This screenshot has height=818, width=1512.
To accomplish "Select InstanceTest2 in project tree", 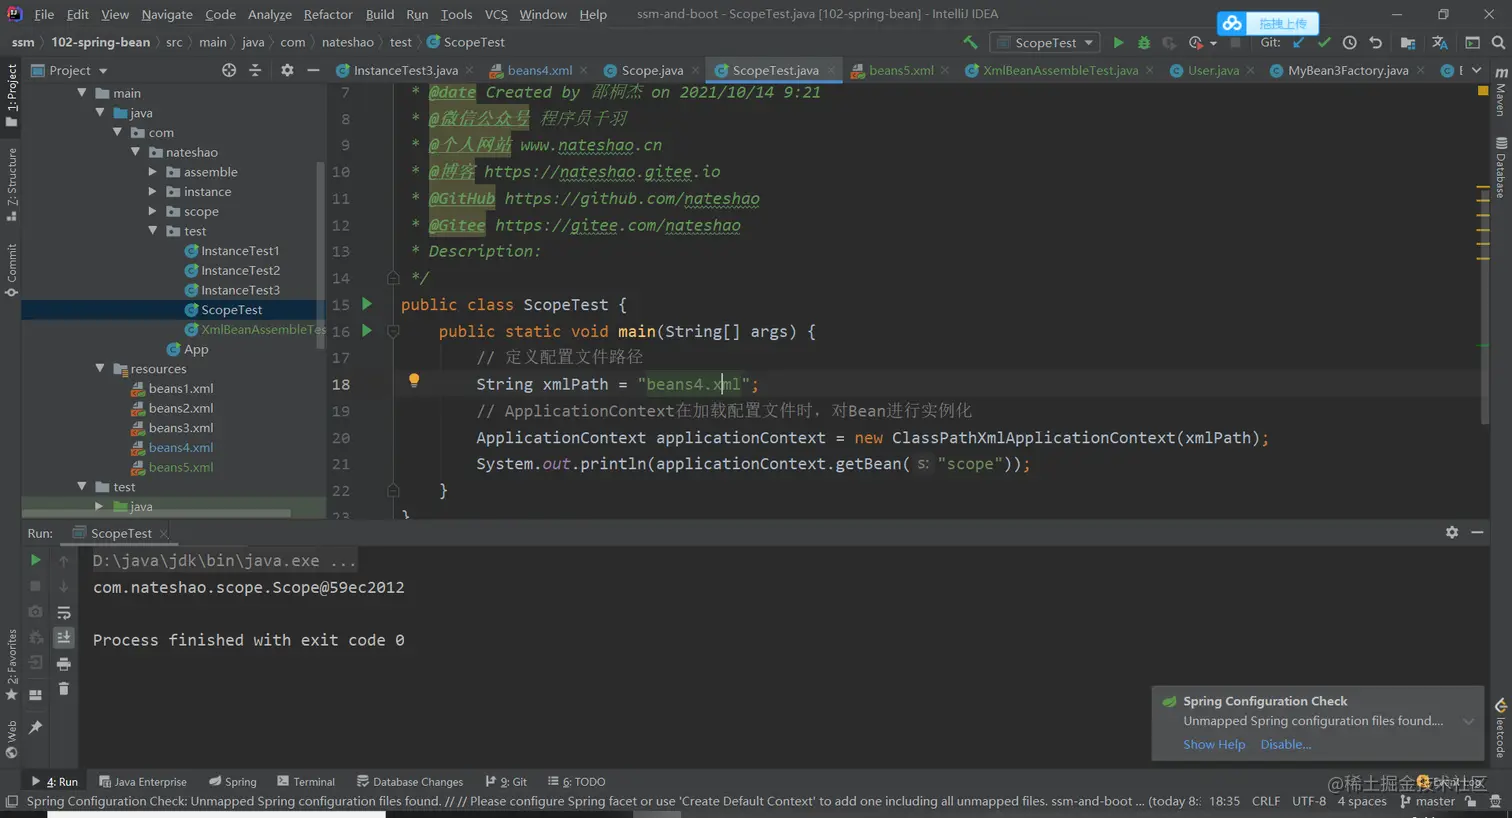I will coord(240,270).
